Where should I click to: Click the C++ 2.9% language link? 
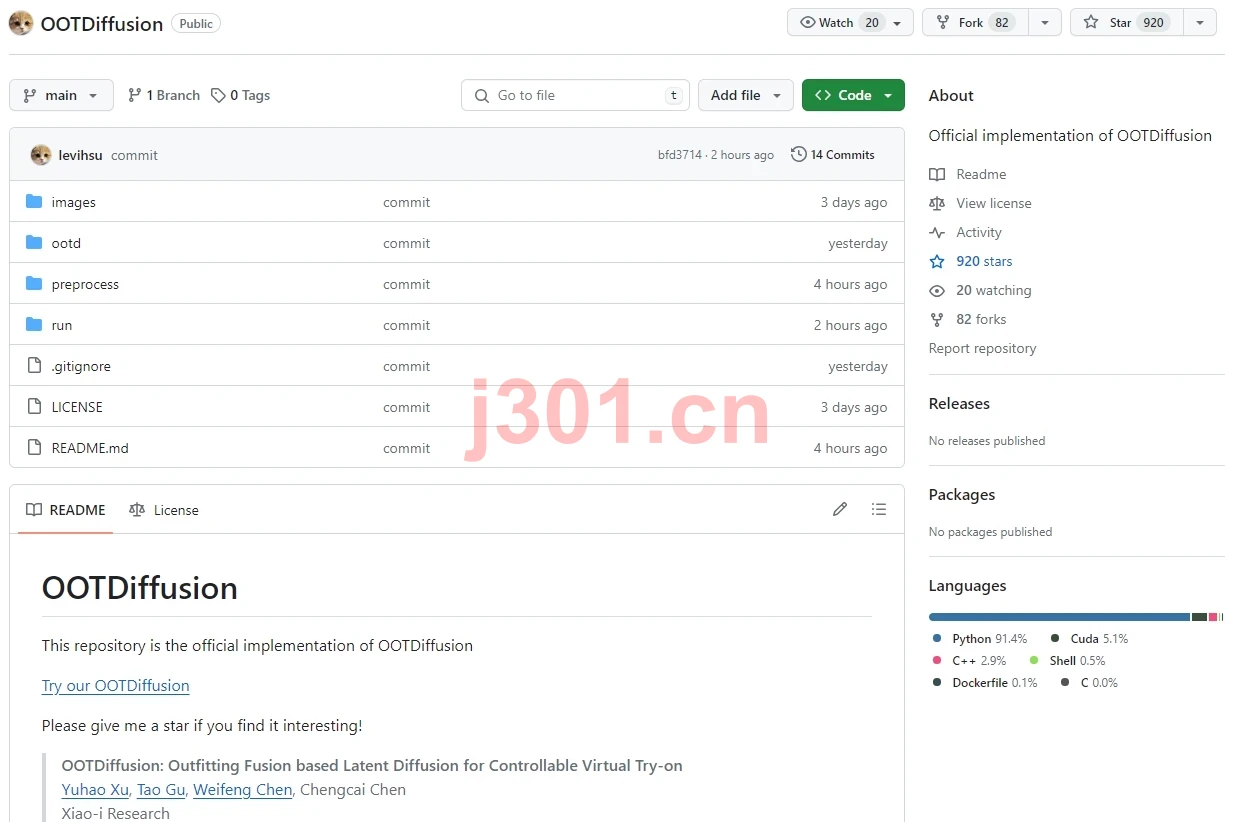(969, 661)
